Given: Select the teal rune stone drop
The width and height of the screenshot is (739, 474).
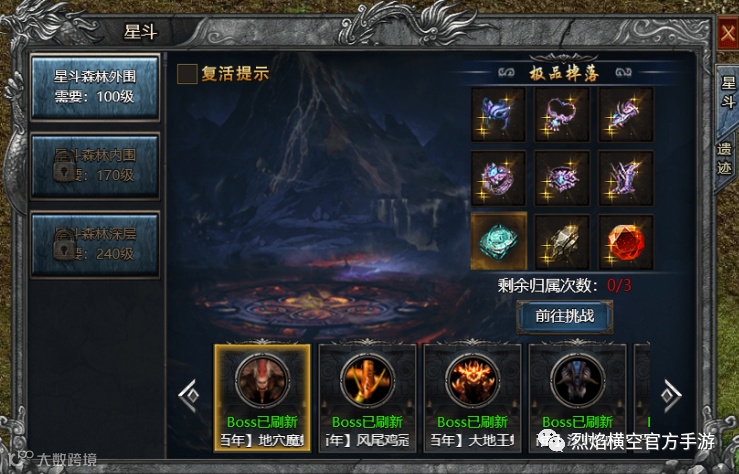Looking at the screenshot, I should (498, 241).
